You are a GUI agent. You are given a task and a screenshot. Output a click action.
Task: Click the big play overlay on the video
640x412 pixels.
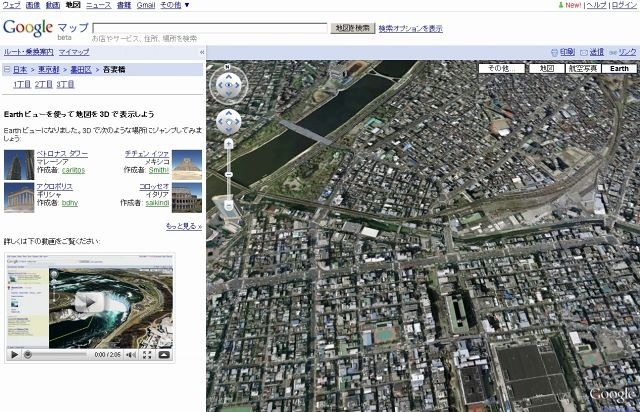89,302
